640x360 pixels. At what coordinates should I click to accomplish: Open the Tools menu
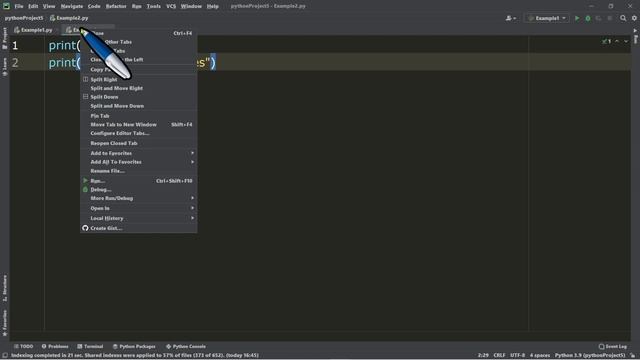click(x=153, y=6)
